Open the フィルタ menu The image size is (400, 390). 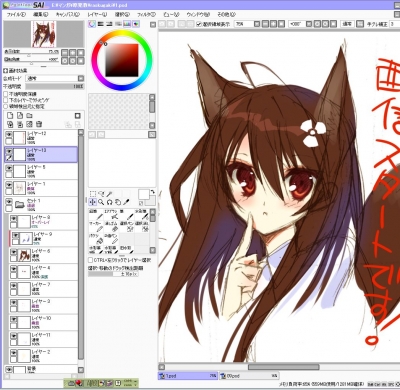146,14
